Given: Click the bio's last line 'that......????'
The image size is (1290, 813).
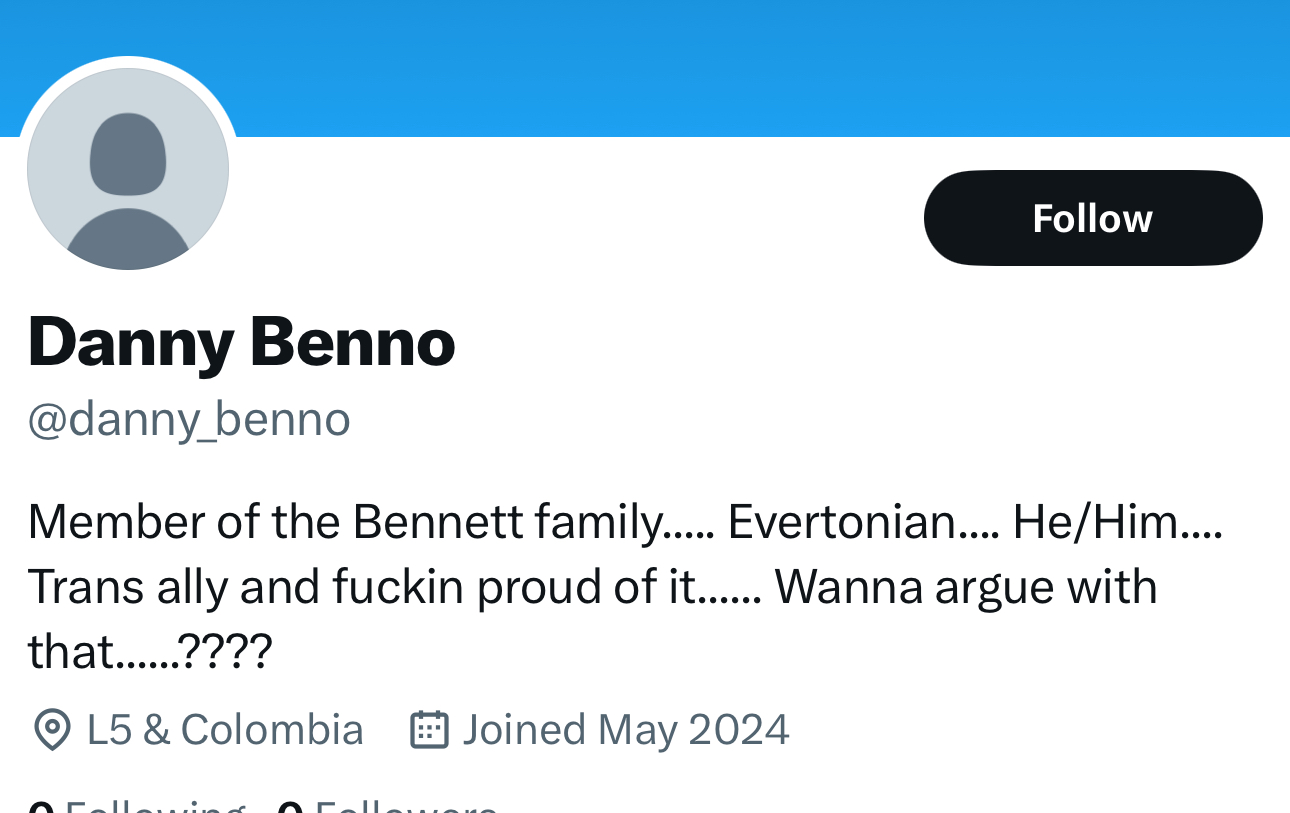Looking at the screenshot, I should click(x=150, y=652).
